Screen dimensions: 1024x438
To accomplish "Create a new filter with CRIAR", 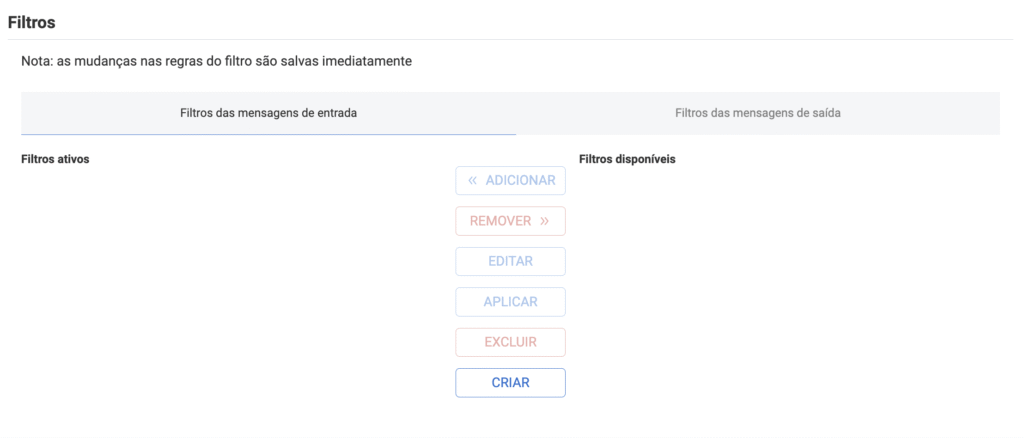I will [x=510, y=382].
